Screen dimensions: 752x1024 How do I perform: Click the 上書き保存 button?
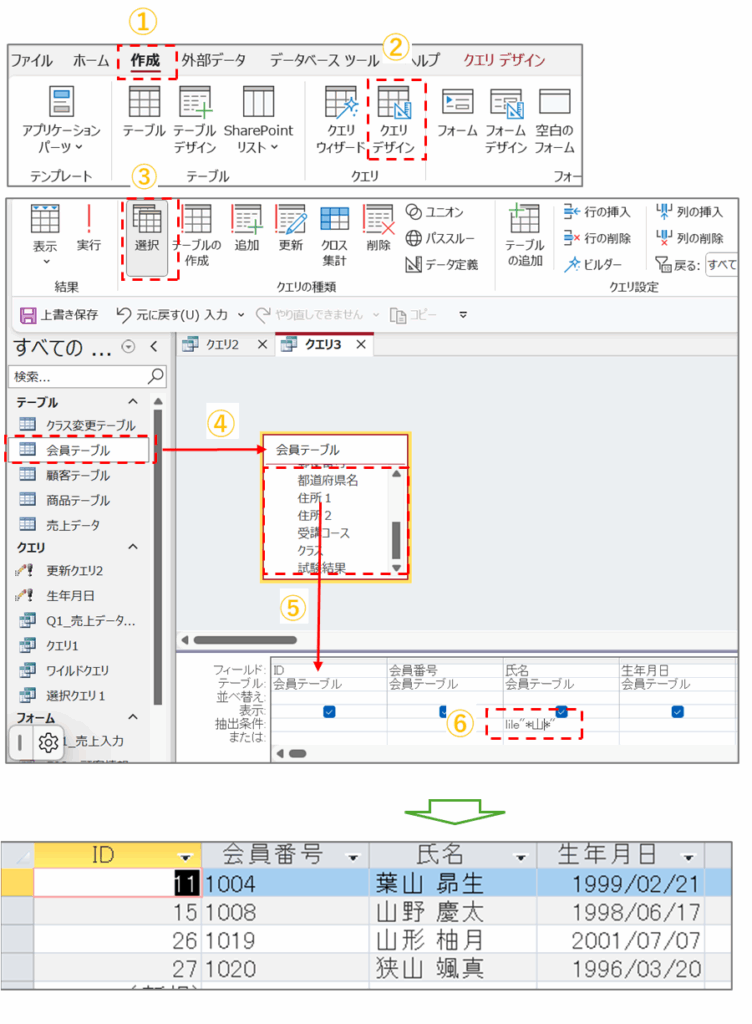(60, 314)
